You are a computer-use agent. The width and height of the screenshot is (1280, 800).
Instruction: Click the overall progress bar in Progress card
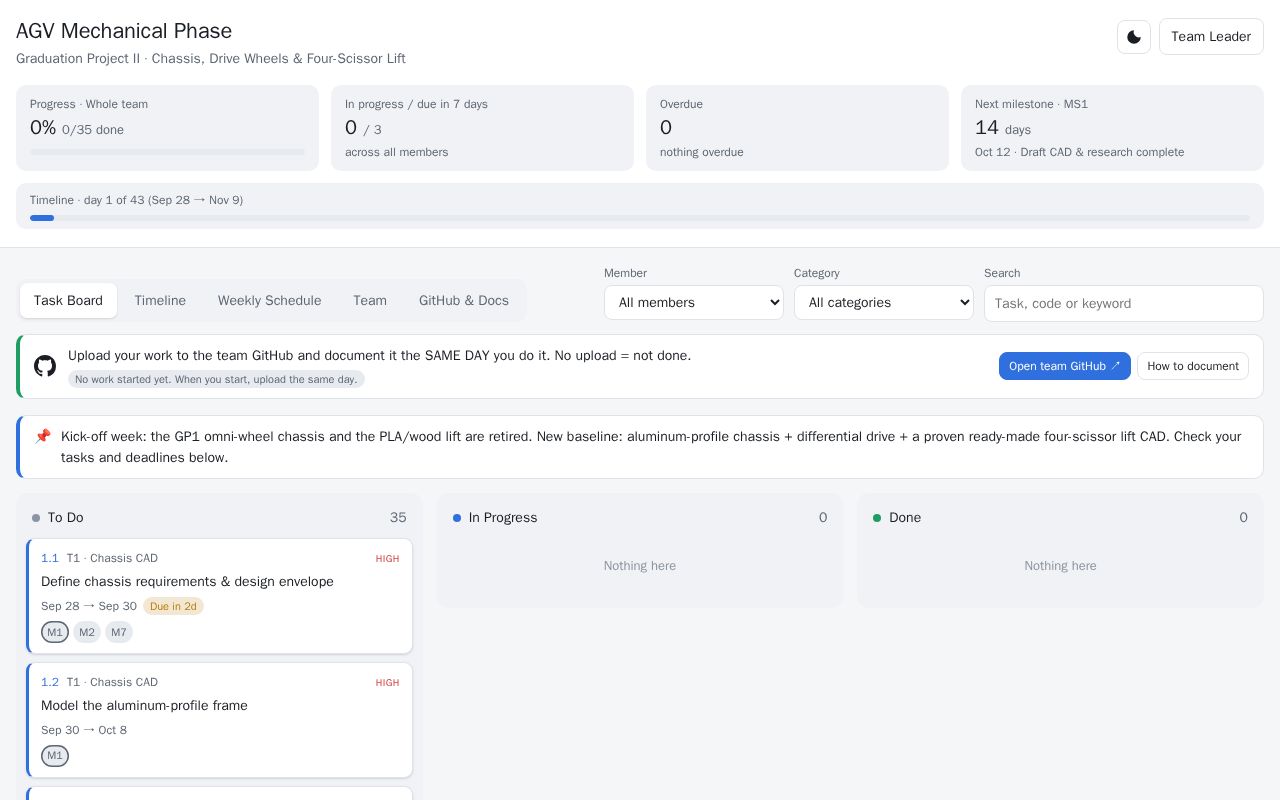click(167, 152)
